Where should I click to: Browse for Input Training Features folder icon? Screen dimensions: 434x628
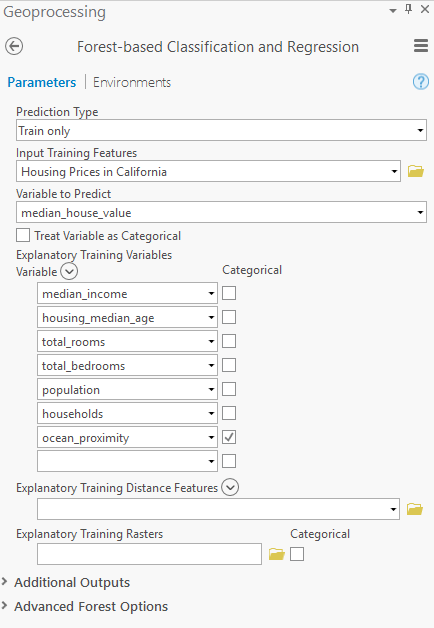pyautogui.click(x=416, y=171)
